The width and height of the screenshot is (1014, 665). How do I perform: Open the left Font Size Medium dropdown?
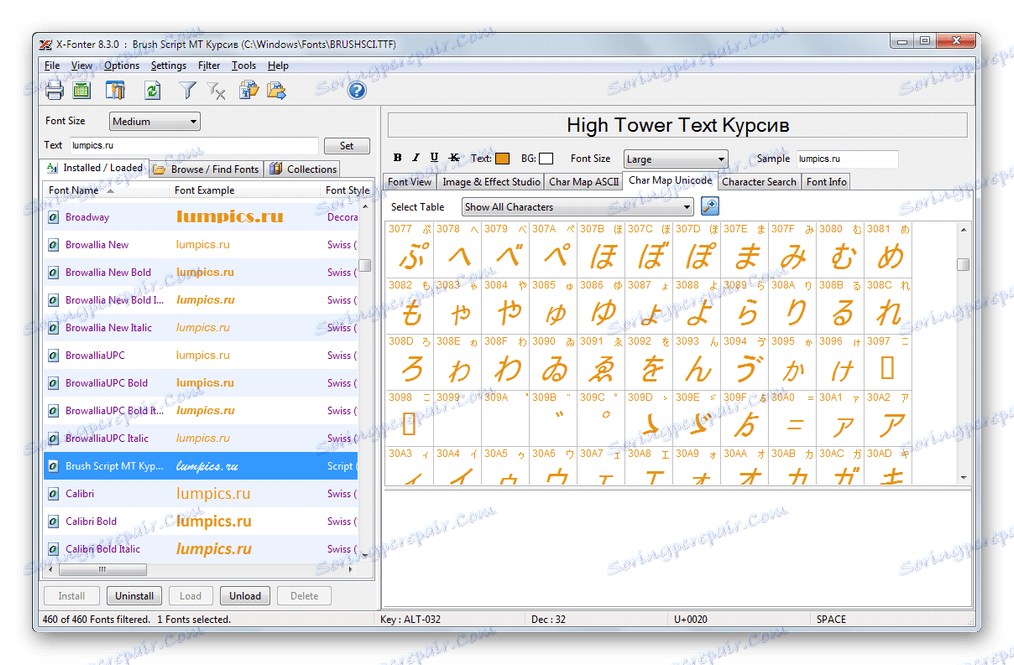(155, 121)
